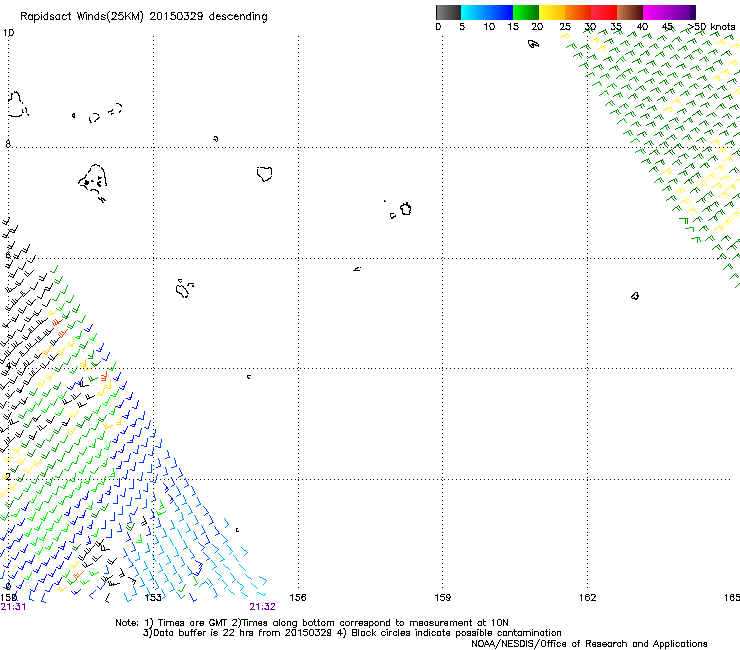Click the longitude label '153'
The height and width of the screenshot is (650, 740).
pyautogui.click(x=153, y=598)
